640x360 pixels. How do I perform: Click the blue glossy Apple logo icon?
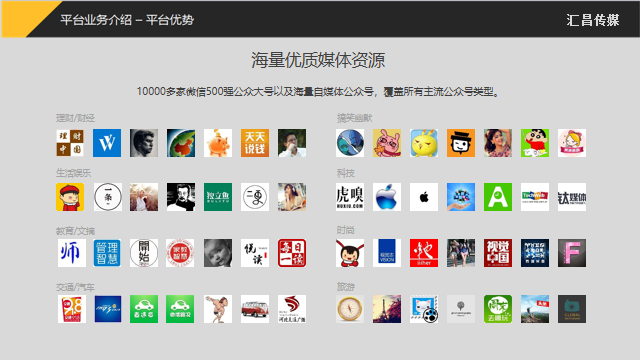point(387,197)
